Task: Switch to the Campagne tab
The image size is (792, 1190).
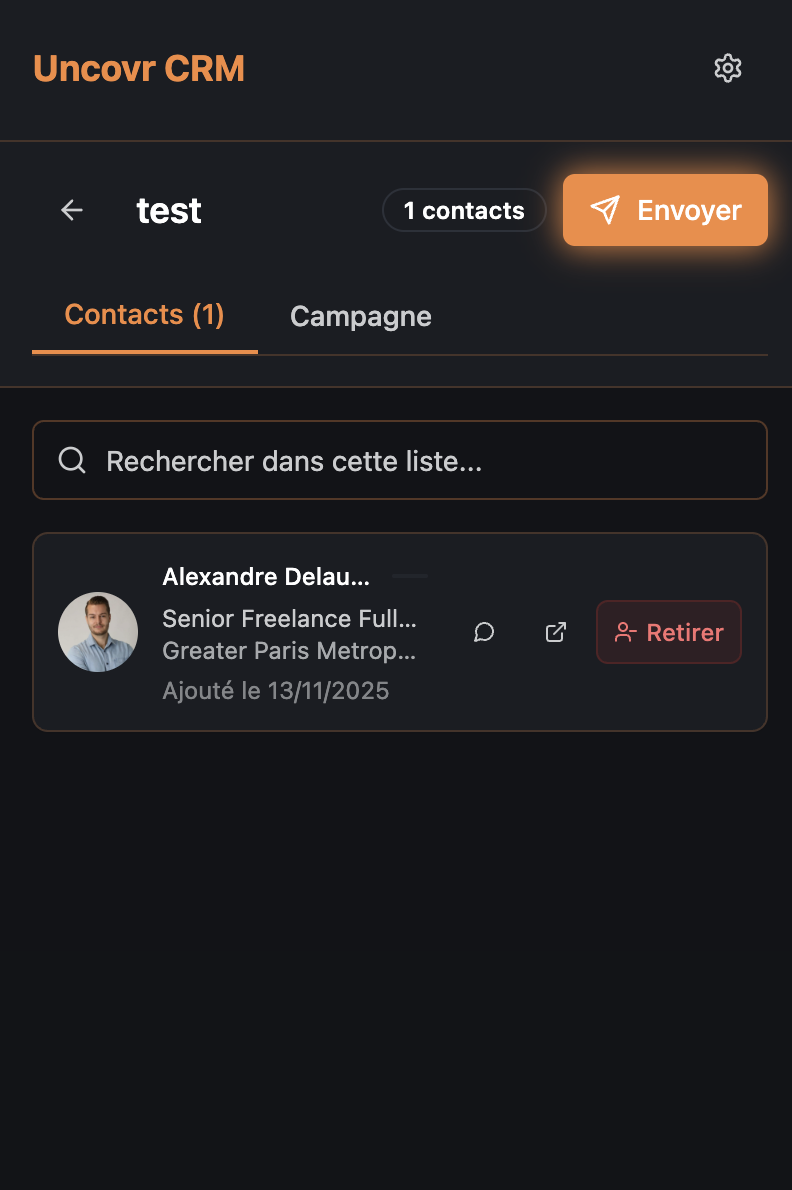Action: tap(361, 317)
